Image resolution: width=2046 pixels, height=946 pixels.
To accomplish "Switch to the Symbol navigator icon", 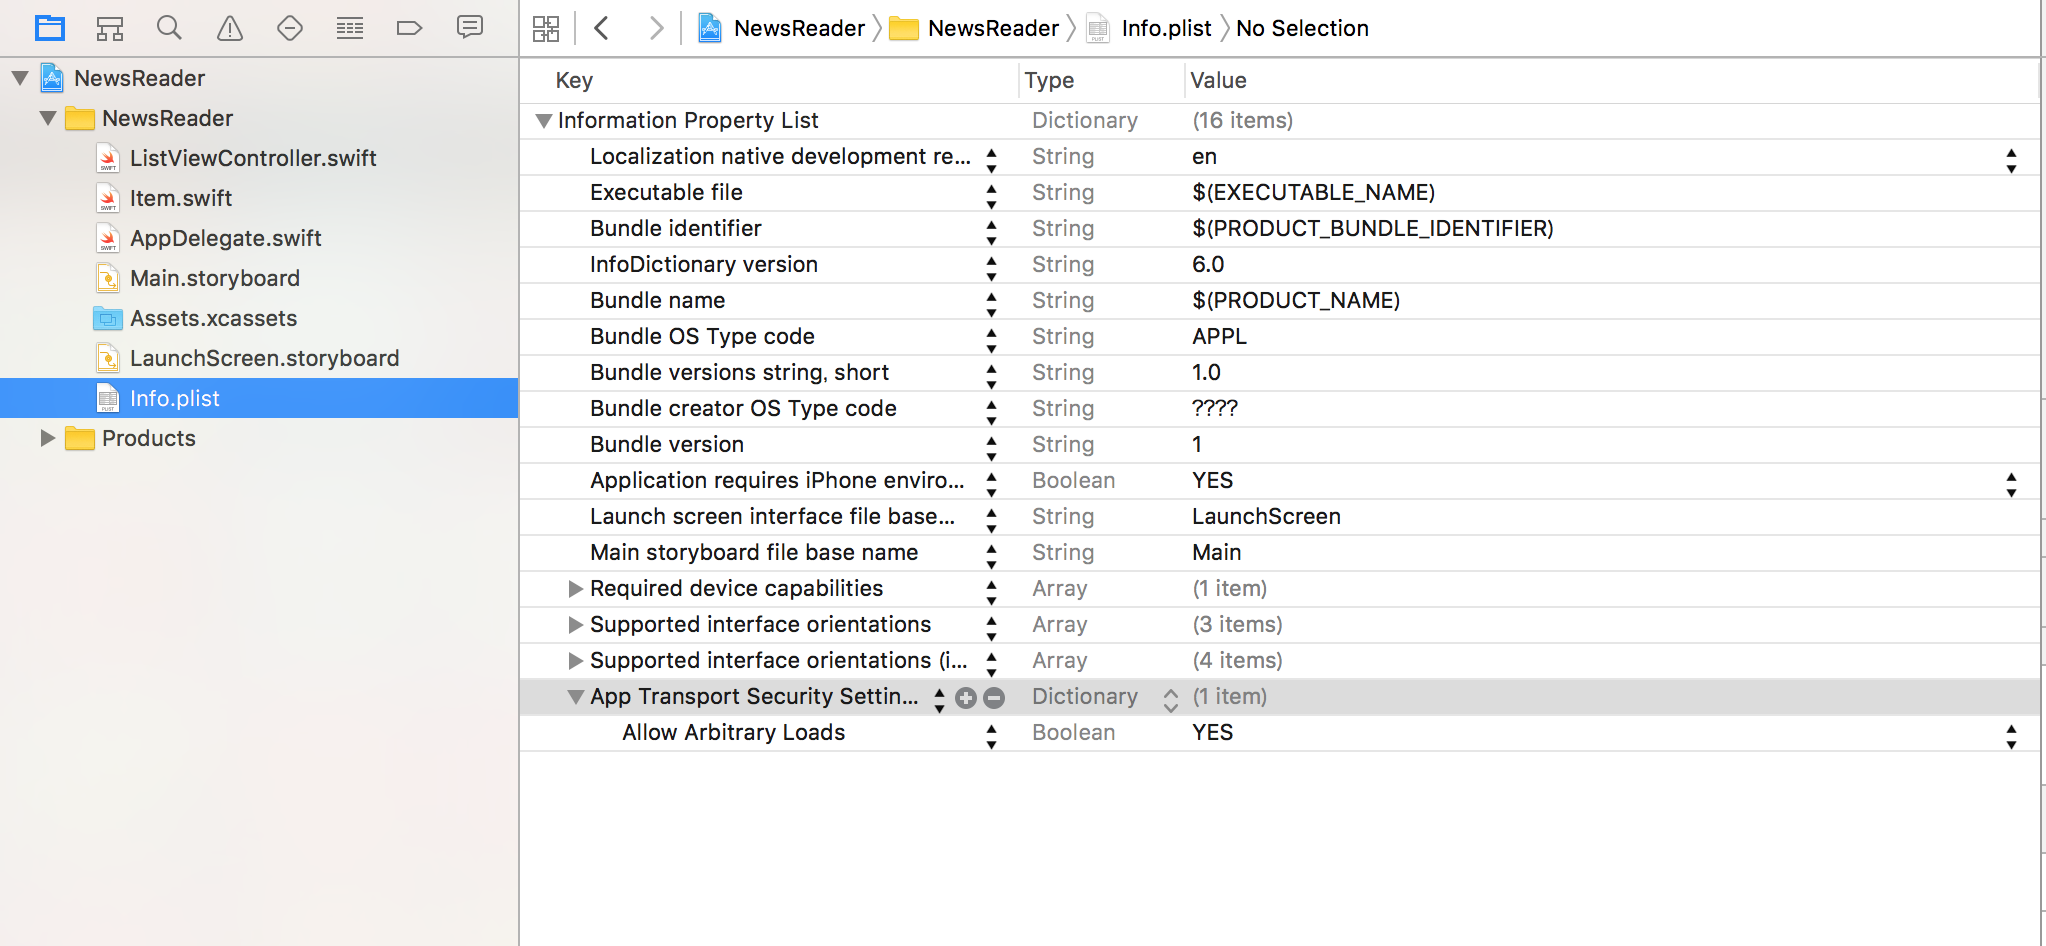I will point(110,28).
